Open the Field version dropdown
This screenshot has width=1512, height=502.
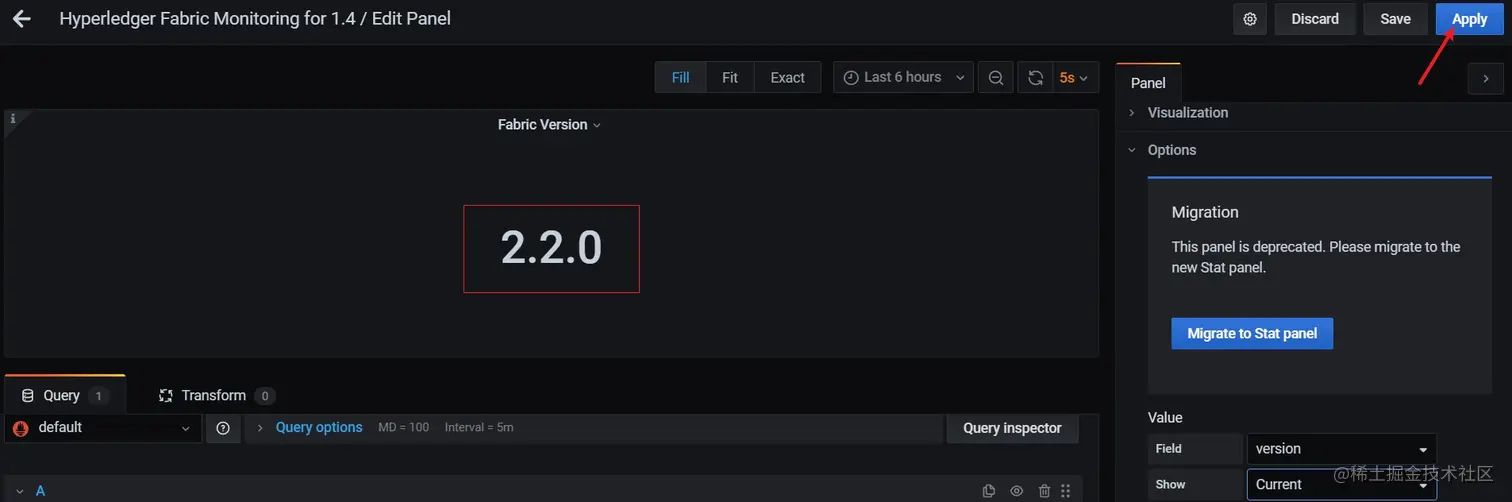[x=1341, y=449]
